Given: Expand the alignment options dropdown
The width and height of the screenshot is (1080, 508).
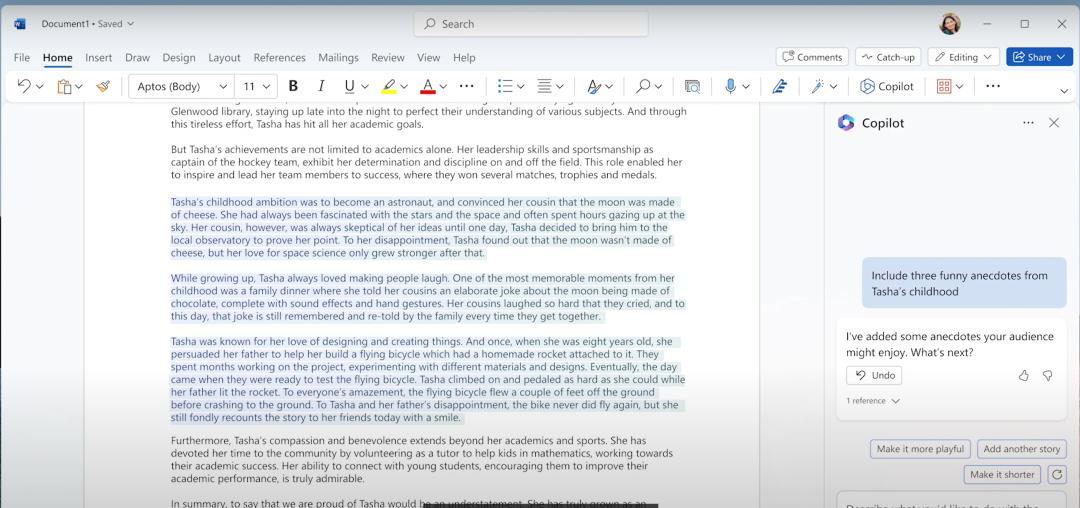Looking at the screenshot, I should tap(560, 87).
